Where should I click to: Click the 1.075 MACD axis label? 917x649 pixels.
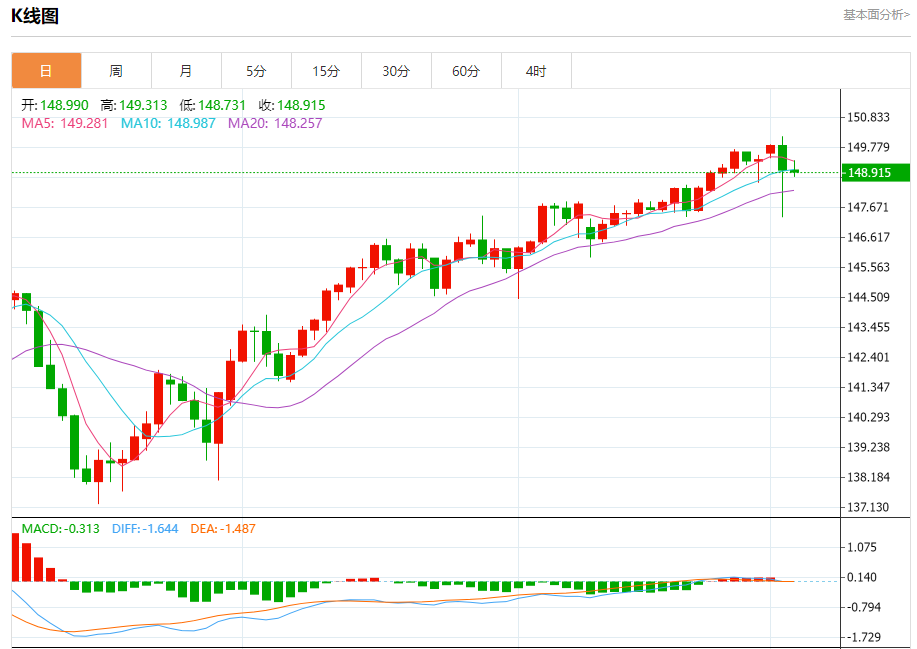(x=862, y=547)
